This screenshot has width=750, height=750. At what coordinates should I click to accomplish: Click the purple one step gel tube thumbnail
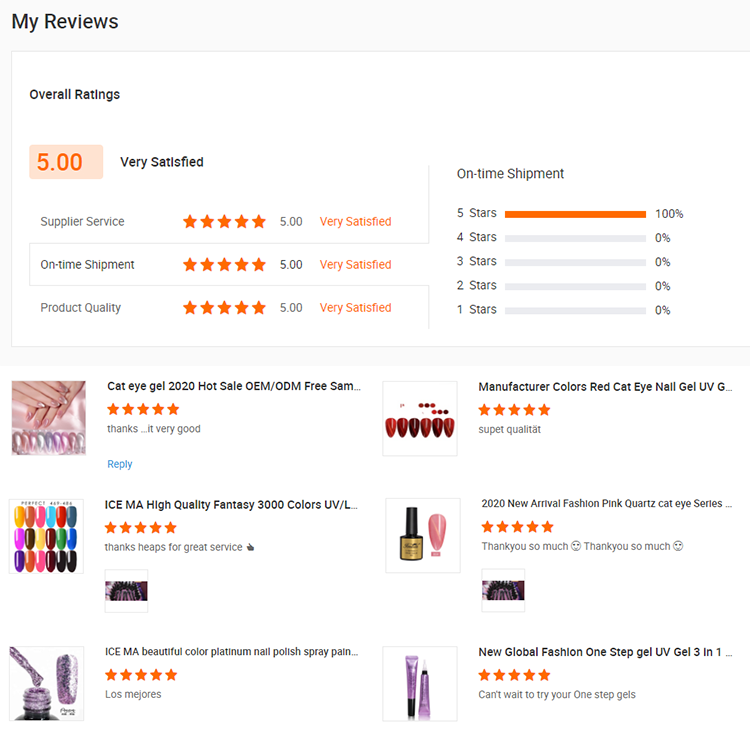420,684
